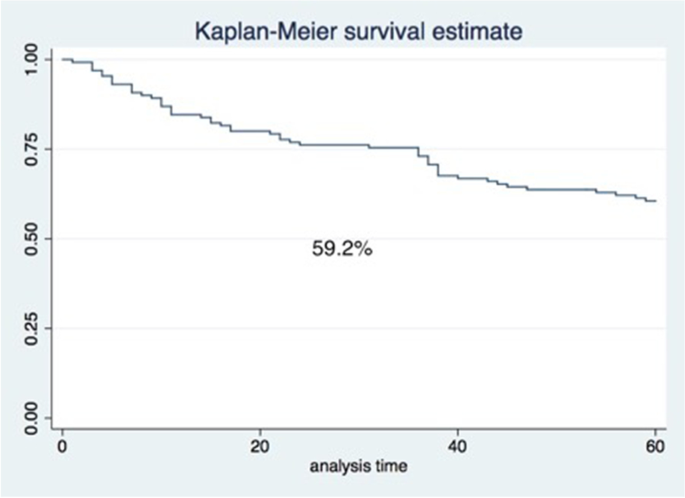
Task: Select the 20 x-axis tick label
Action: click(x=261, y=445)
